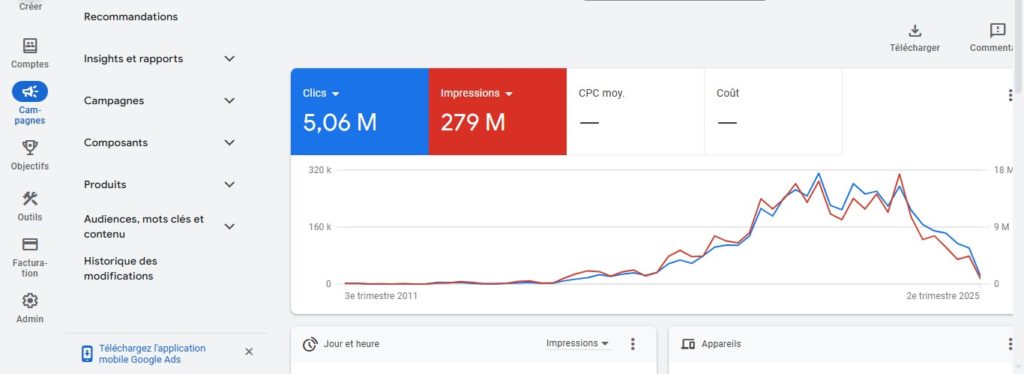Open the chart card three-dot menu
Viewport: 1024px width, 374px height.
(1010, 95)
